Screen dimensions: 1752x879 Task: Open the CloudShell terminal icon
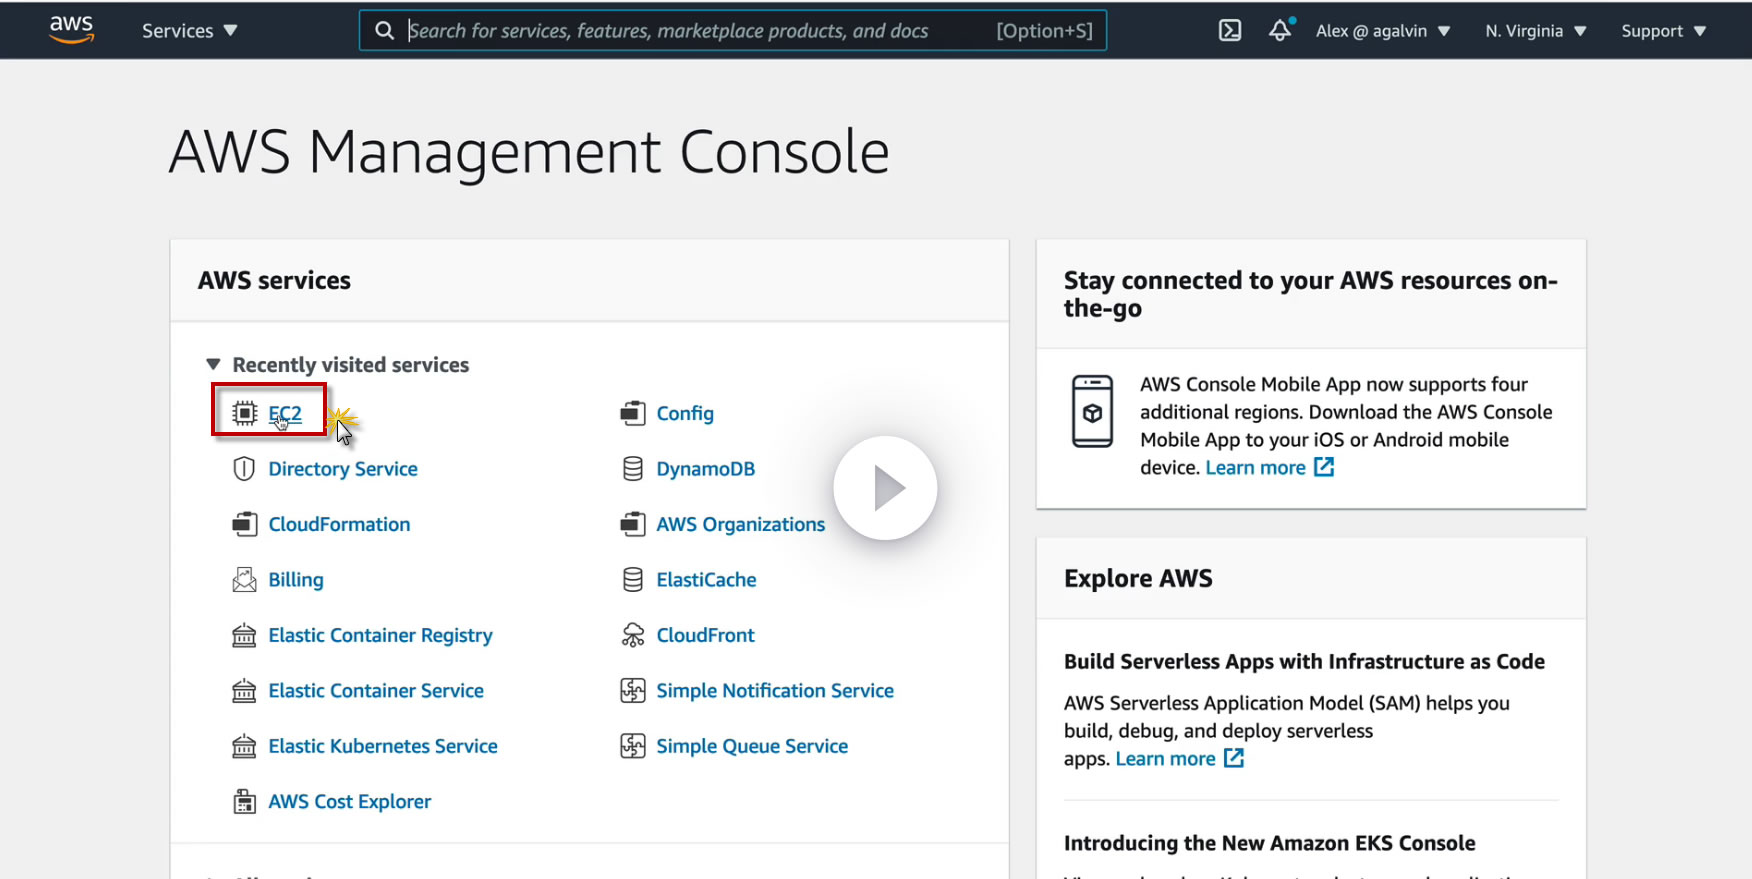point(1230,31)
